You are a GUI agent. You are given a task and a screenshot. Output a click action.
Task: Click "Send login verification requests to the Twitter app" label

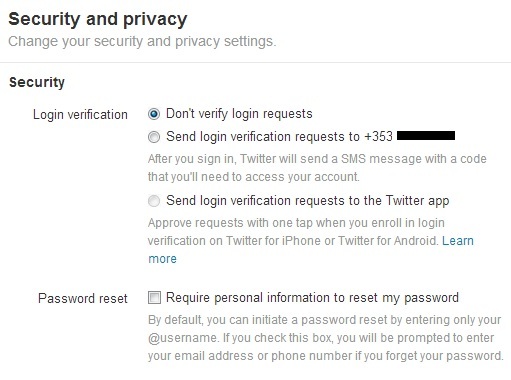tap(308, 201)
